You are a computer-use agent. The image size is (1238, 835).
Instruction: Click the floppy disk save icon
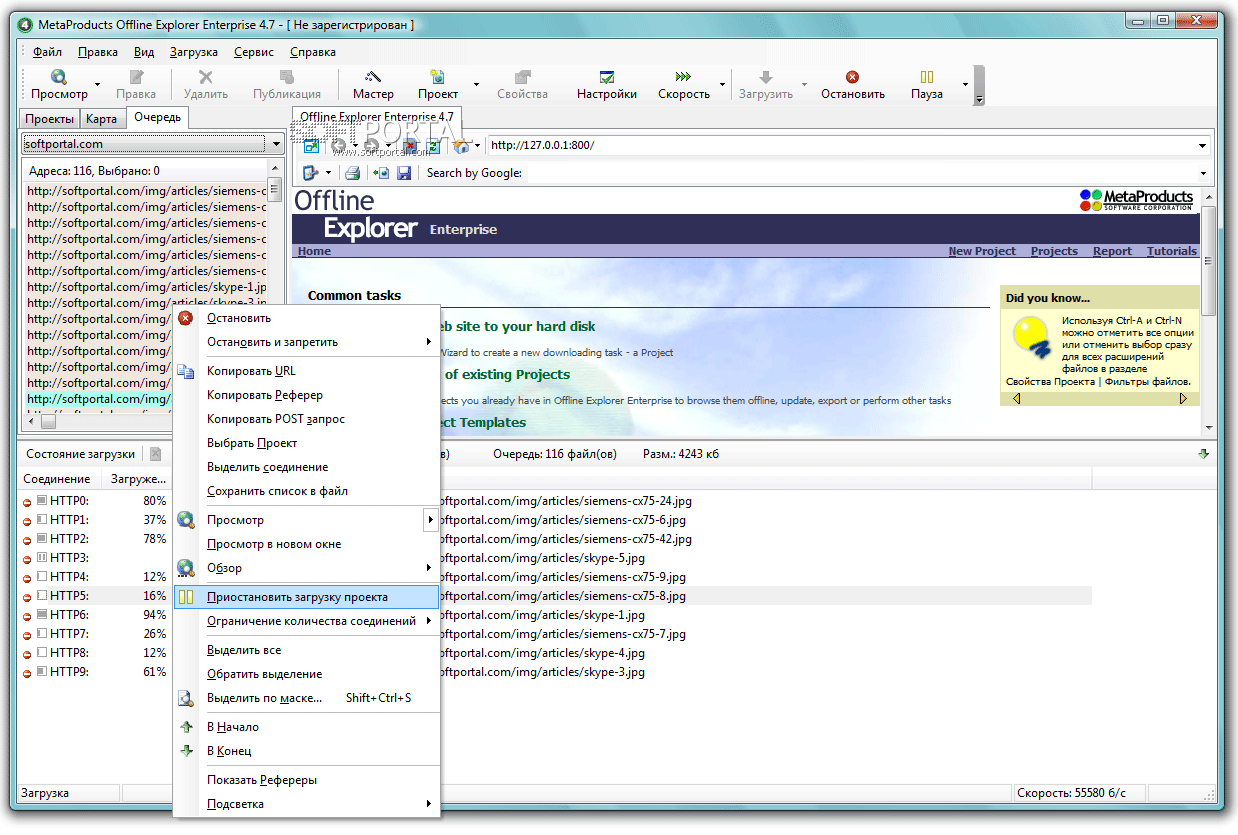[x=404, y=173]
